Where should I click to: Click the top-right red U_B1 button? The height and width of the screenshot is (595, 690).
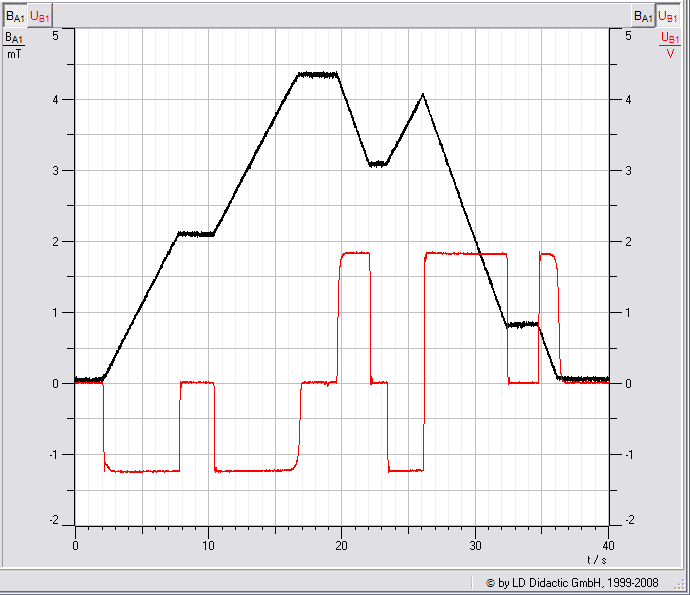tap(669, 16)
